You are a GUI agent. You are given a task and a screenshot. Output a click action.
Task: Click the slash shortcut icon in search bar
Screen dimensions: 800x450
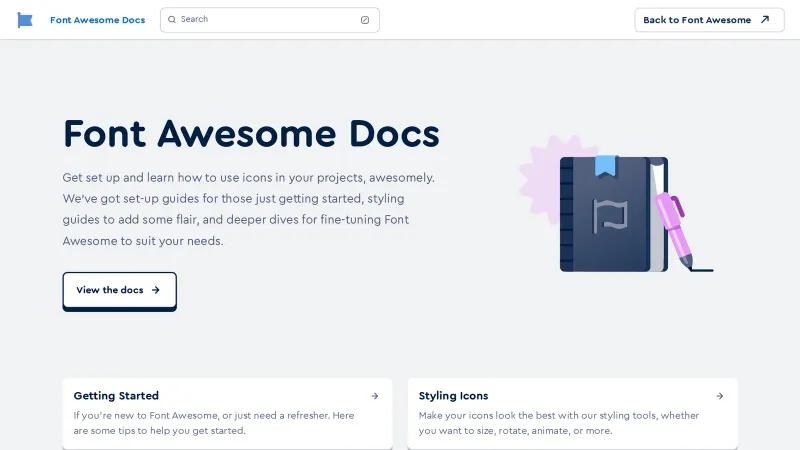click(365, 20)
